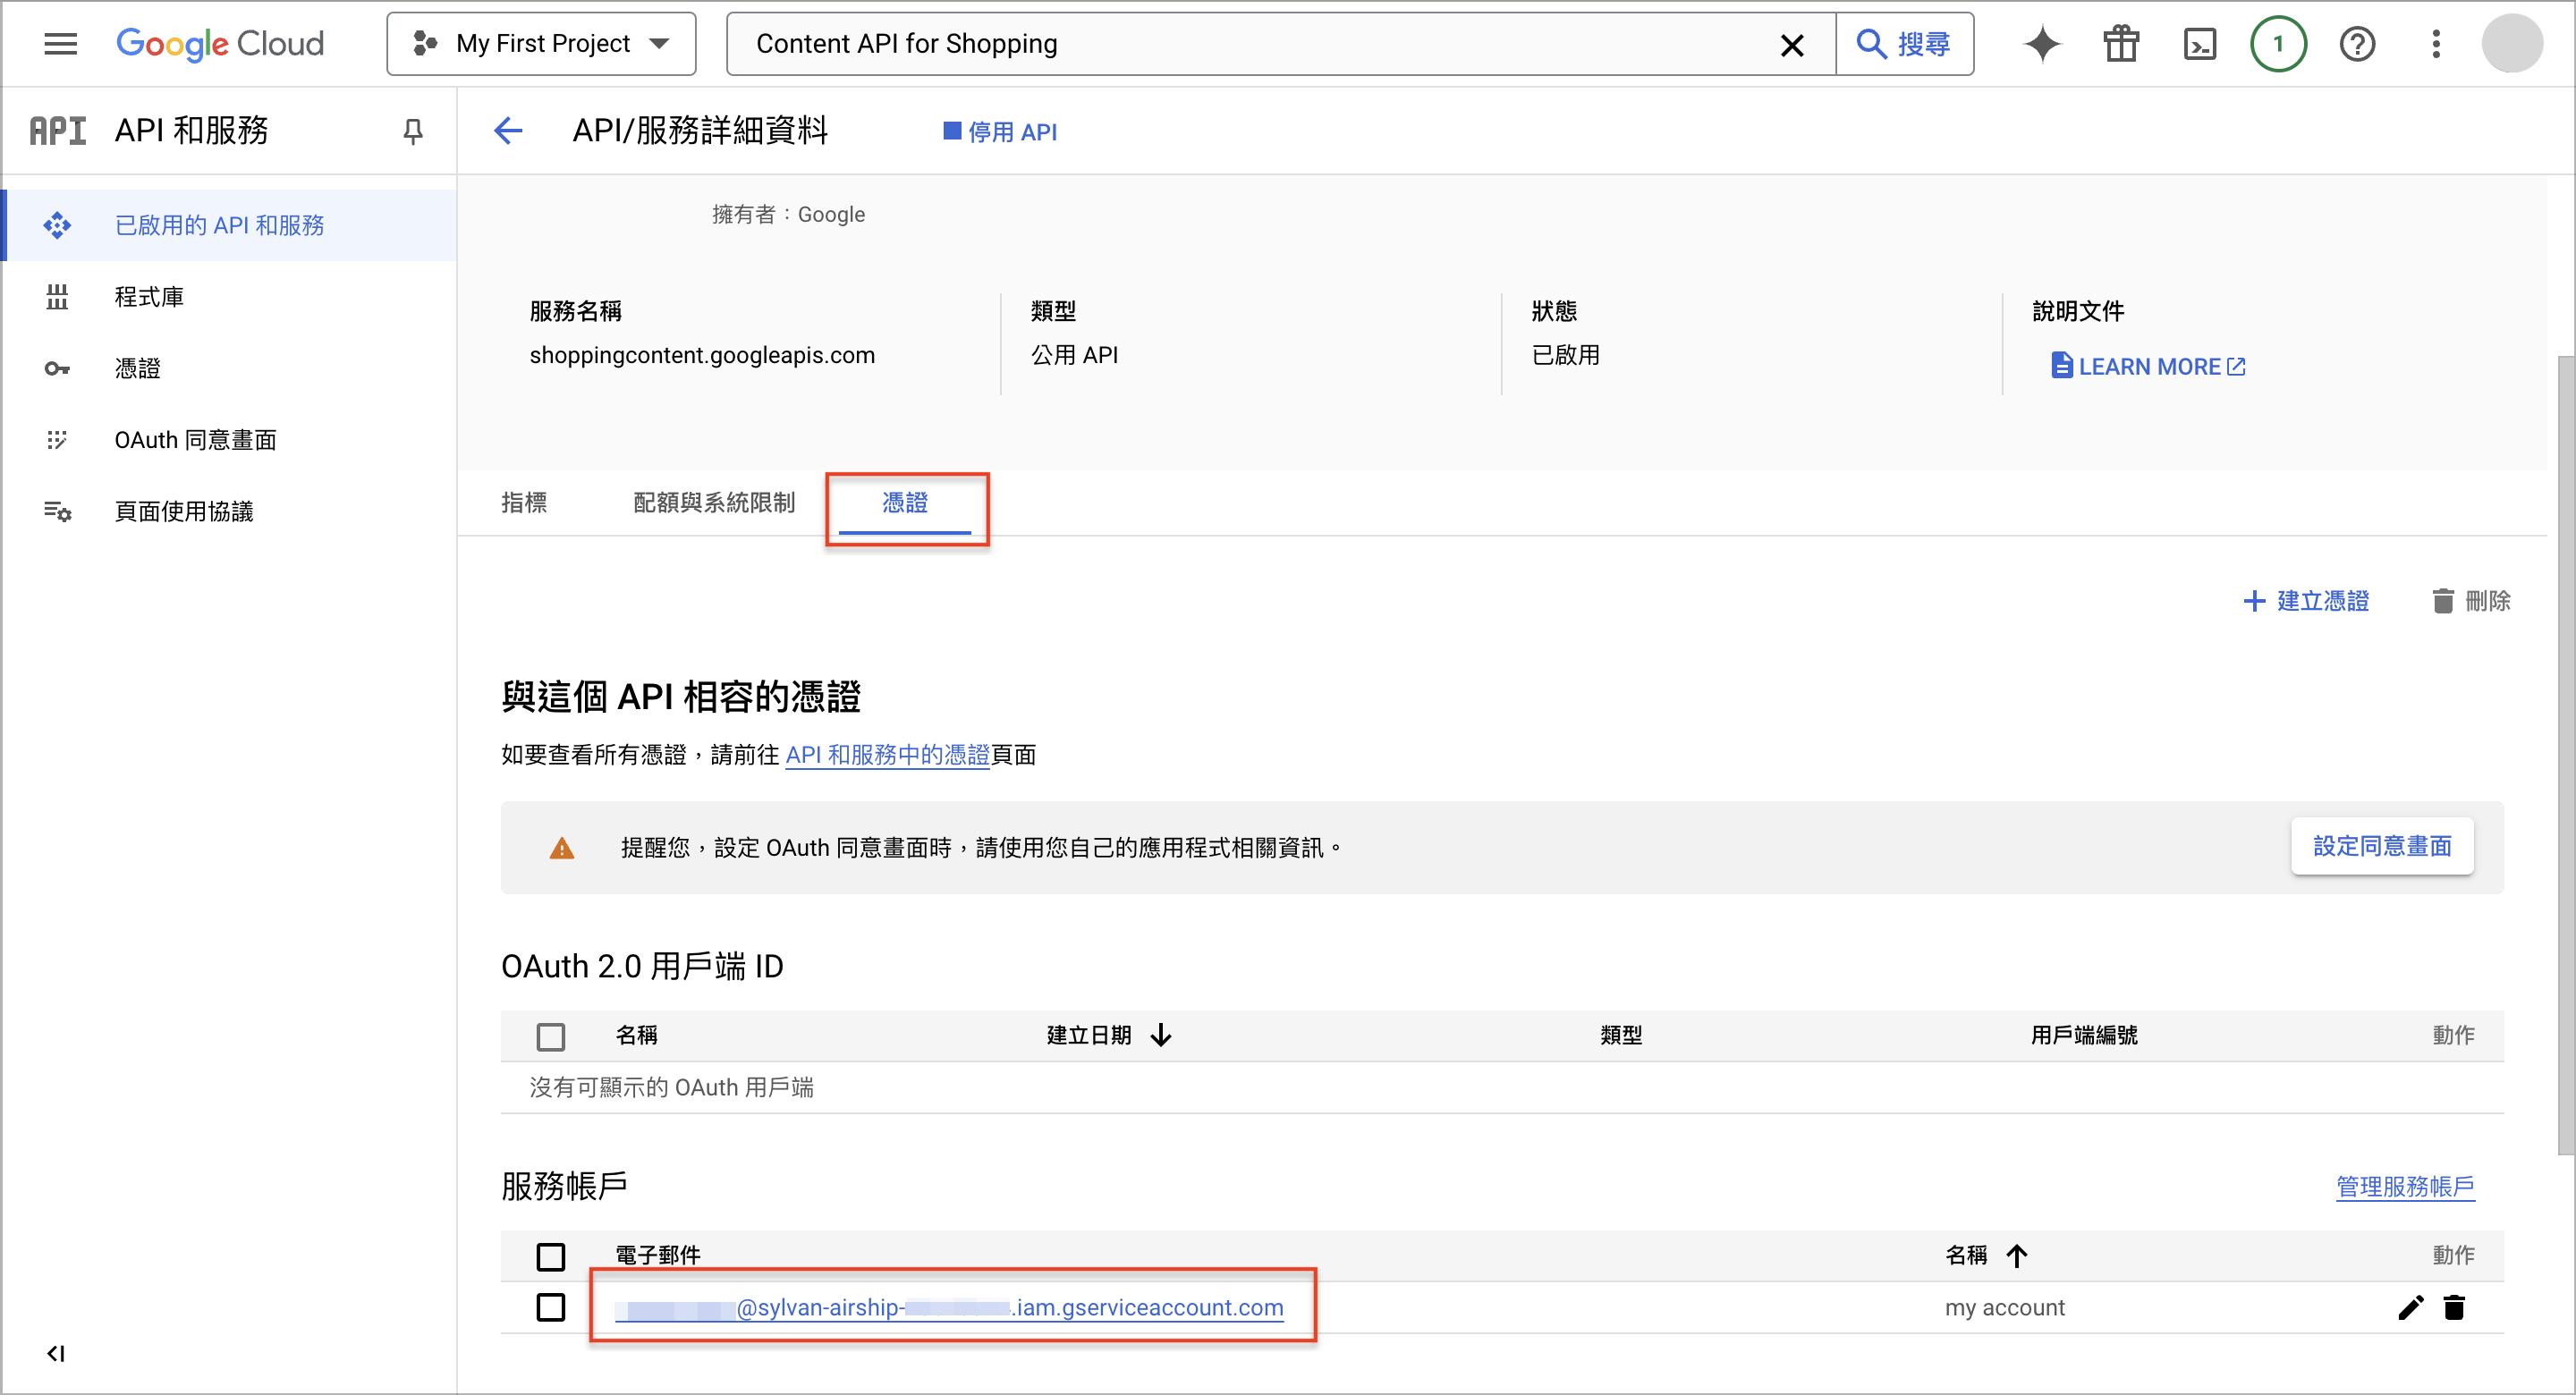Click the orange warning triangle icon
The width and height of the screenshot is (2576, 1395).
pos(562,848)
